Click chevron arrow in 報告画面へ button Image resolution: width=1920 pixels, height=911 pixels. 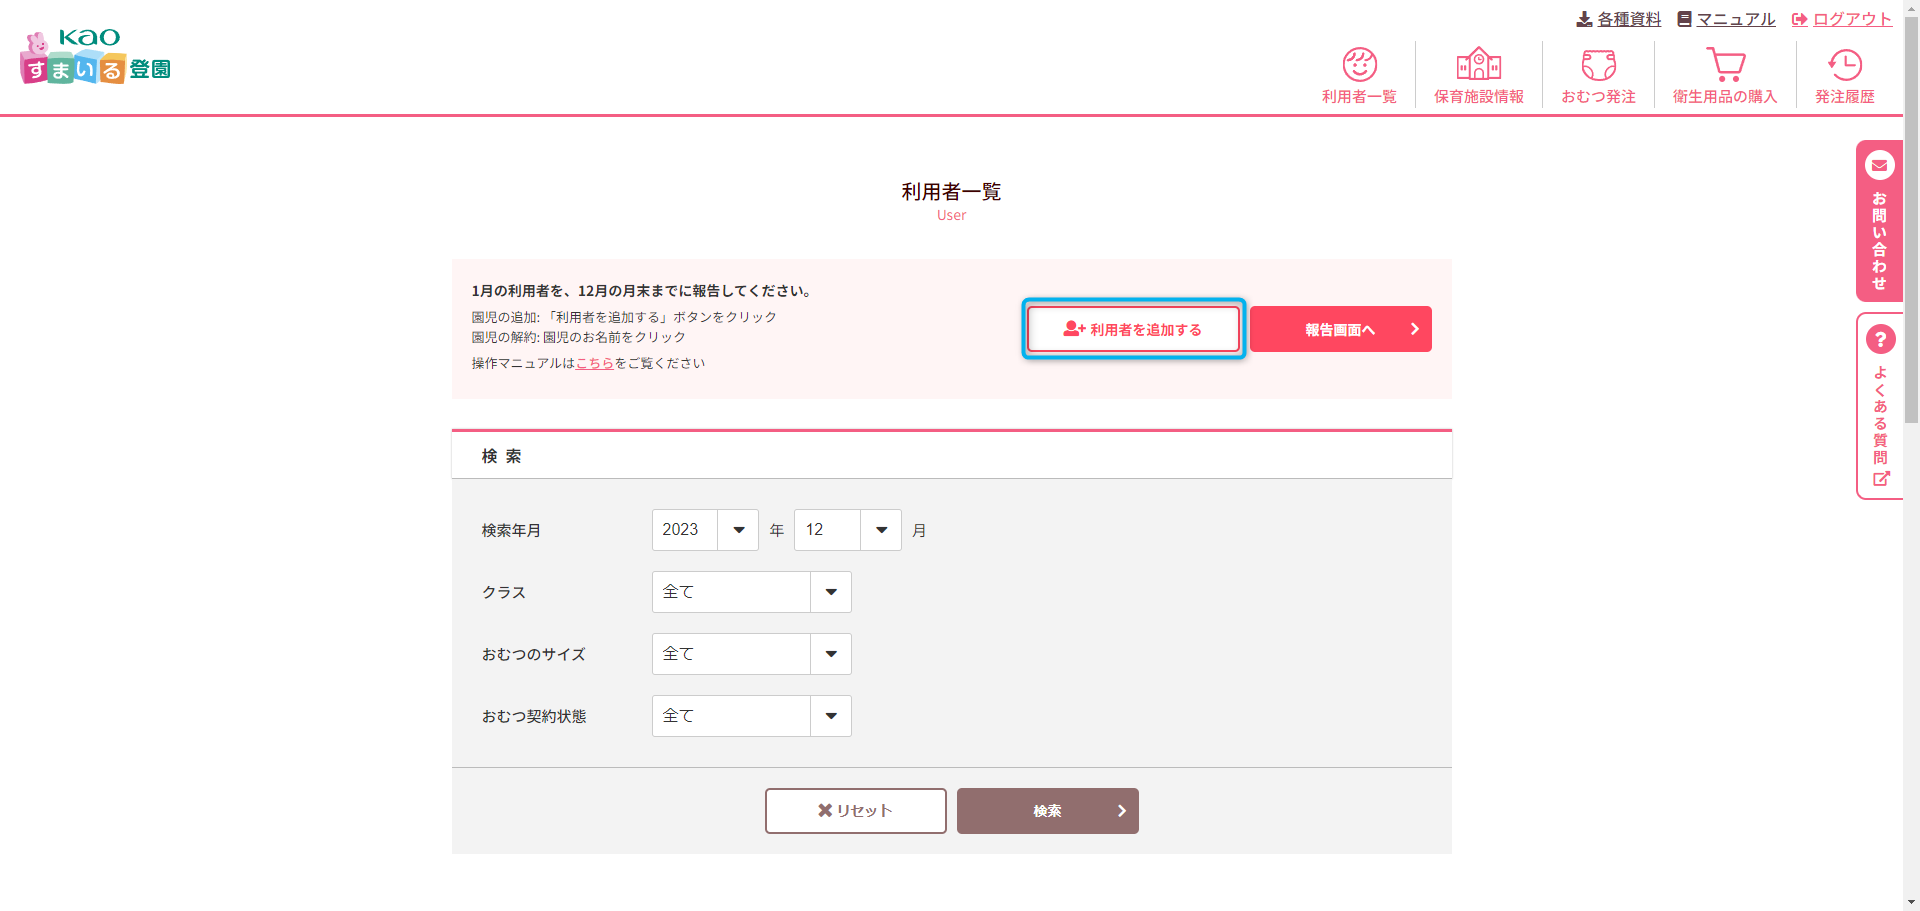[1414, 329]
